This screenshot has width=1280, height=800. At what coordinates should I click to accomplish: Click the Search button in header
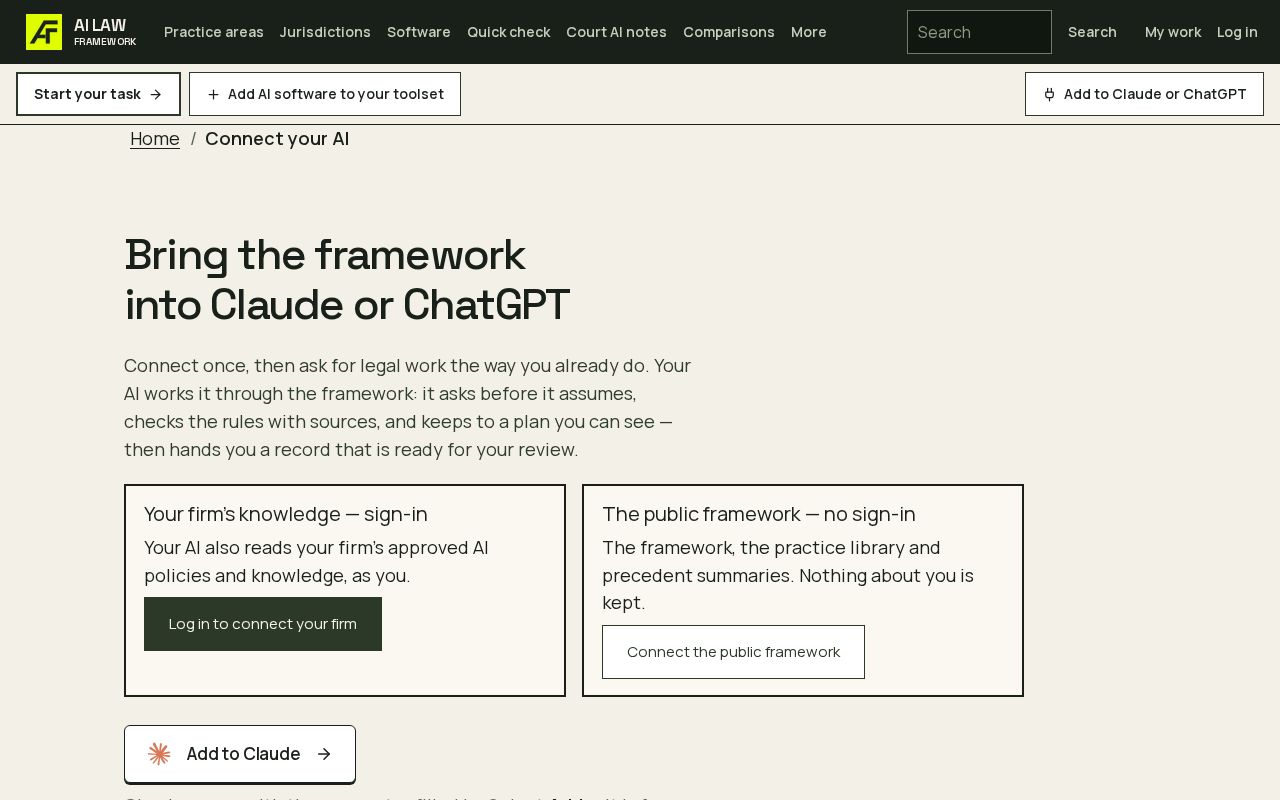coord(1092,32)
